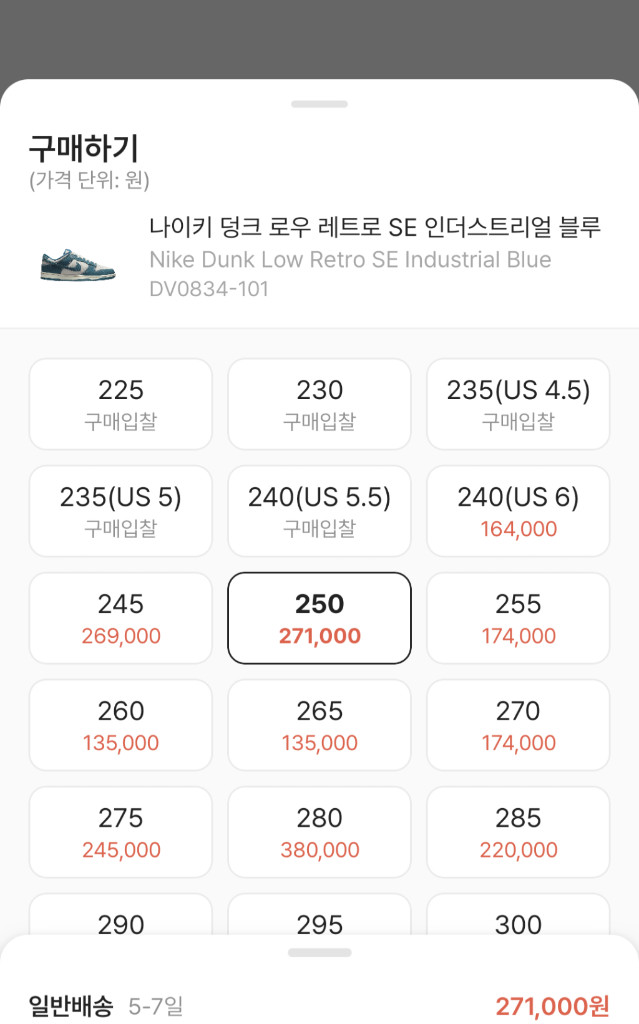Pick size 245 for 269,000 won
The height and width of the screenshot is (1024, 639).
coord(120,618)
